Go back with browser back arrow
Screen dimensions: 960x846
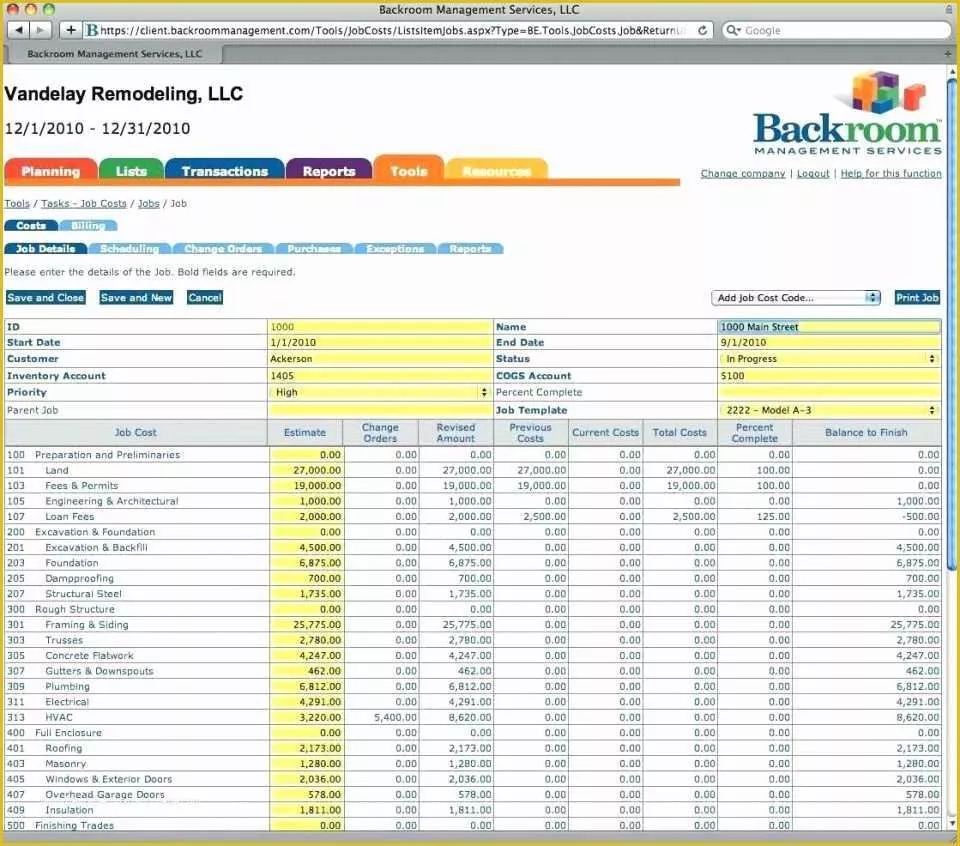18,30
